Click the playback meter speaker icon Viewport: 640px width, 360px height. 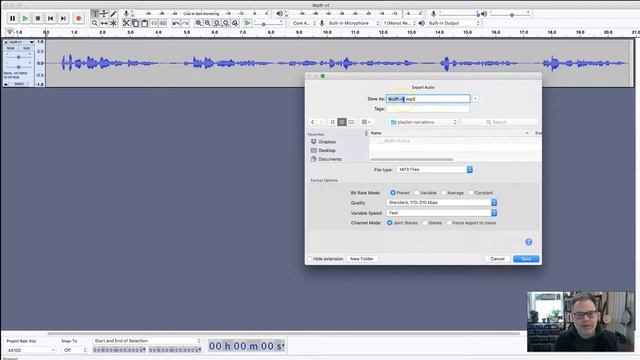pyautogui.click(x=280, y=14)
